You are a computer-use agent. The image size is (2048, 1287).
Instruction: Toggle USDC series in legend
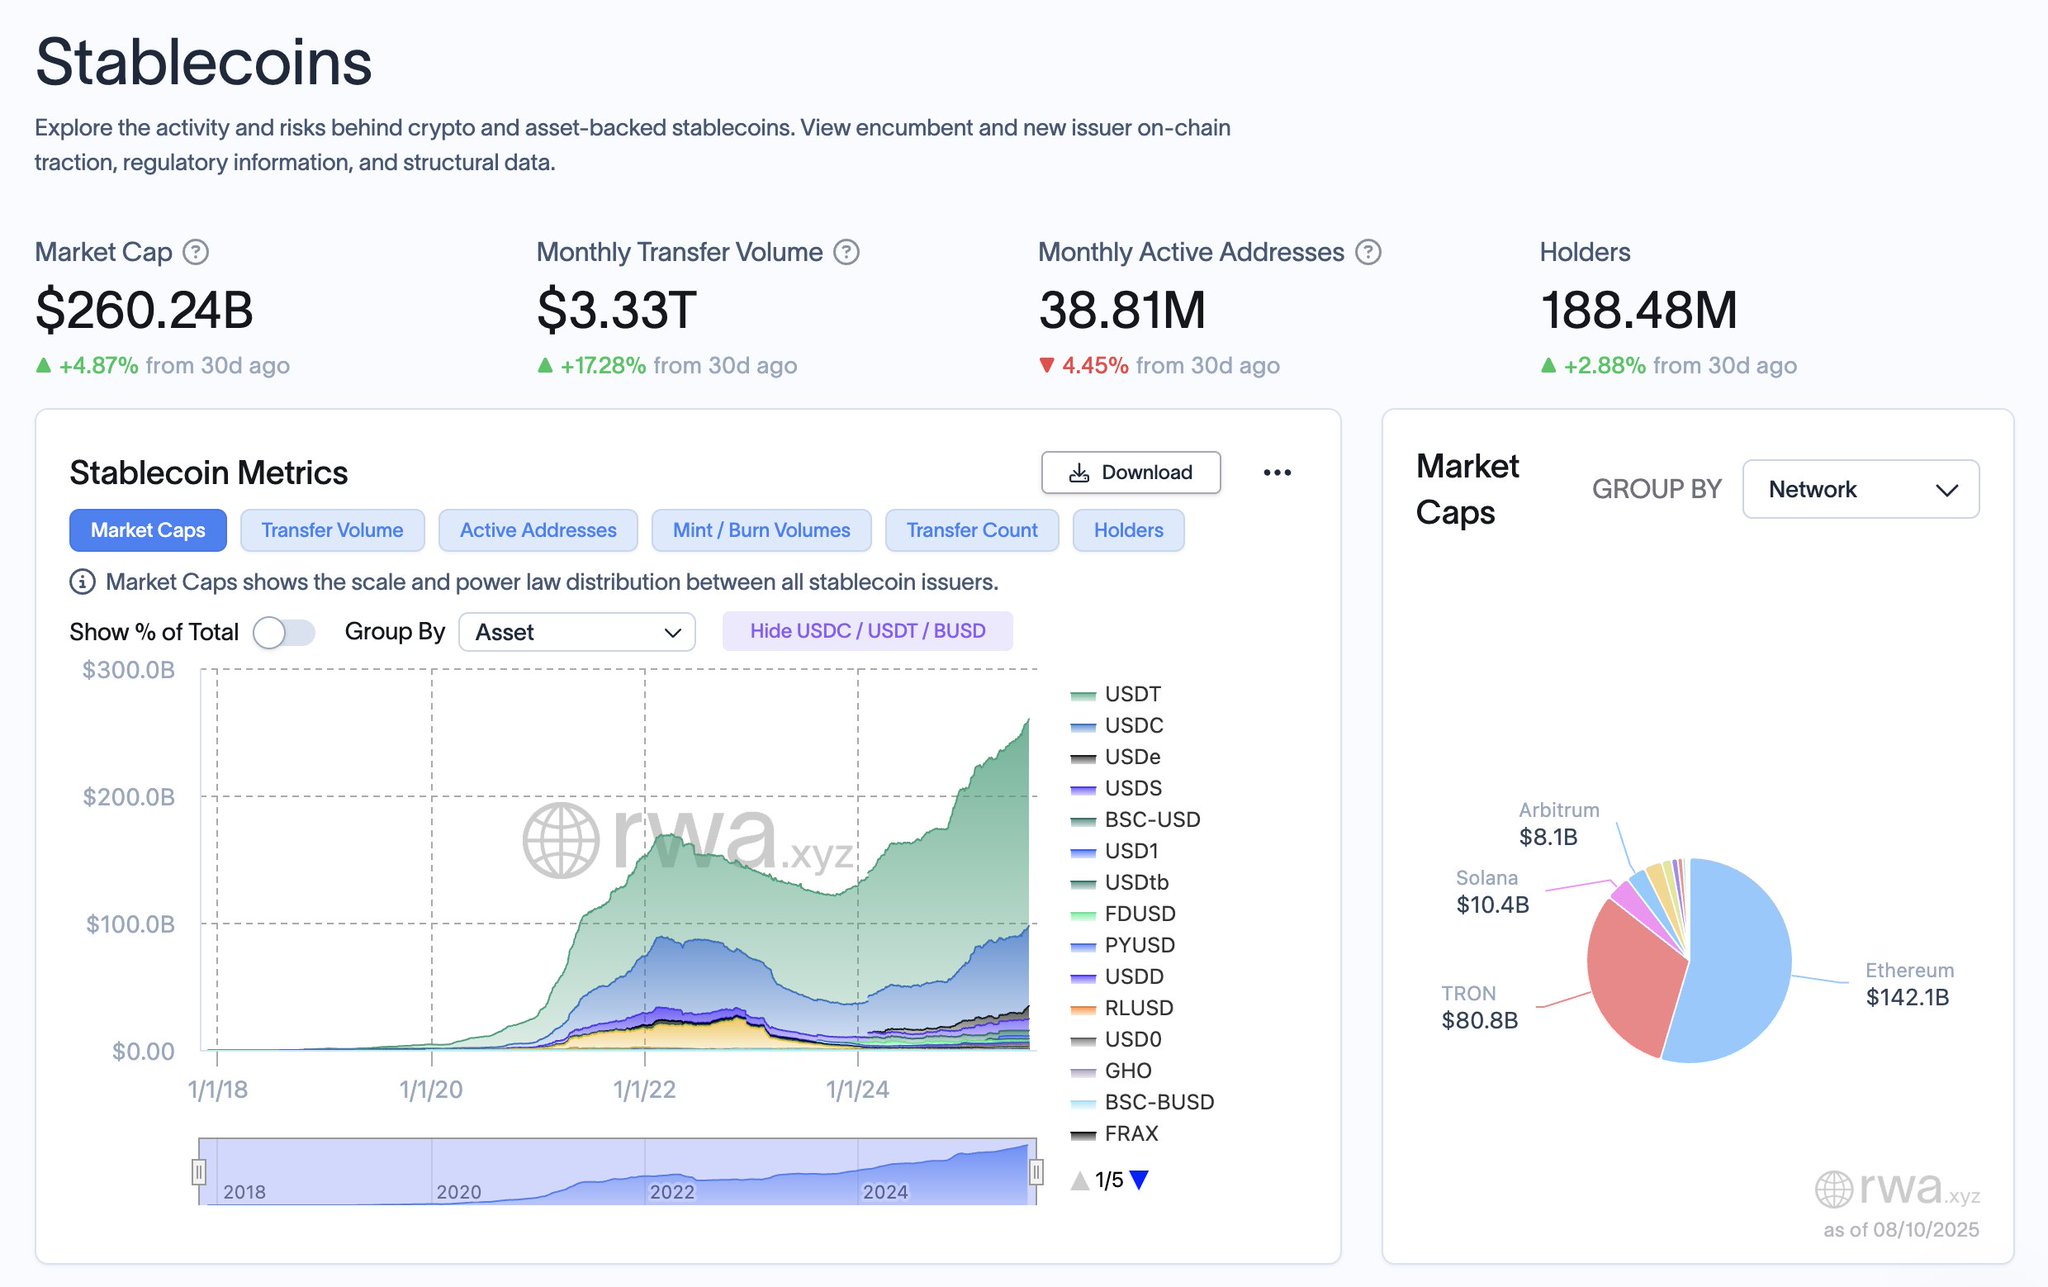tap(1117, 725)
